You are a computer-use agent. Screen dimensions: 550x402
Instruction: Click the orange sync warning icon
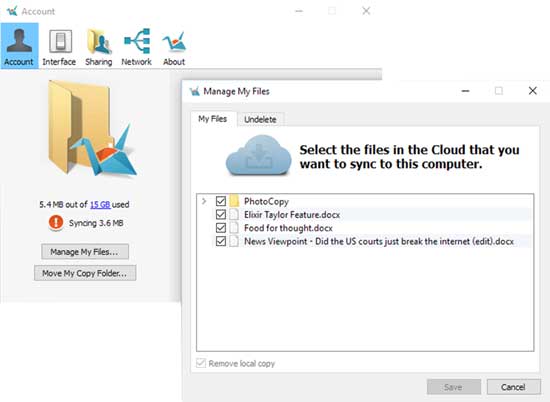[56, 223]
